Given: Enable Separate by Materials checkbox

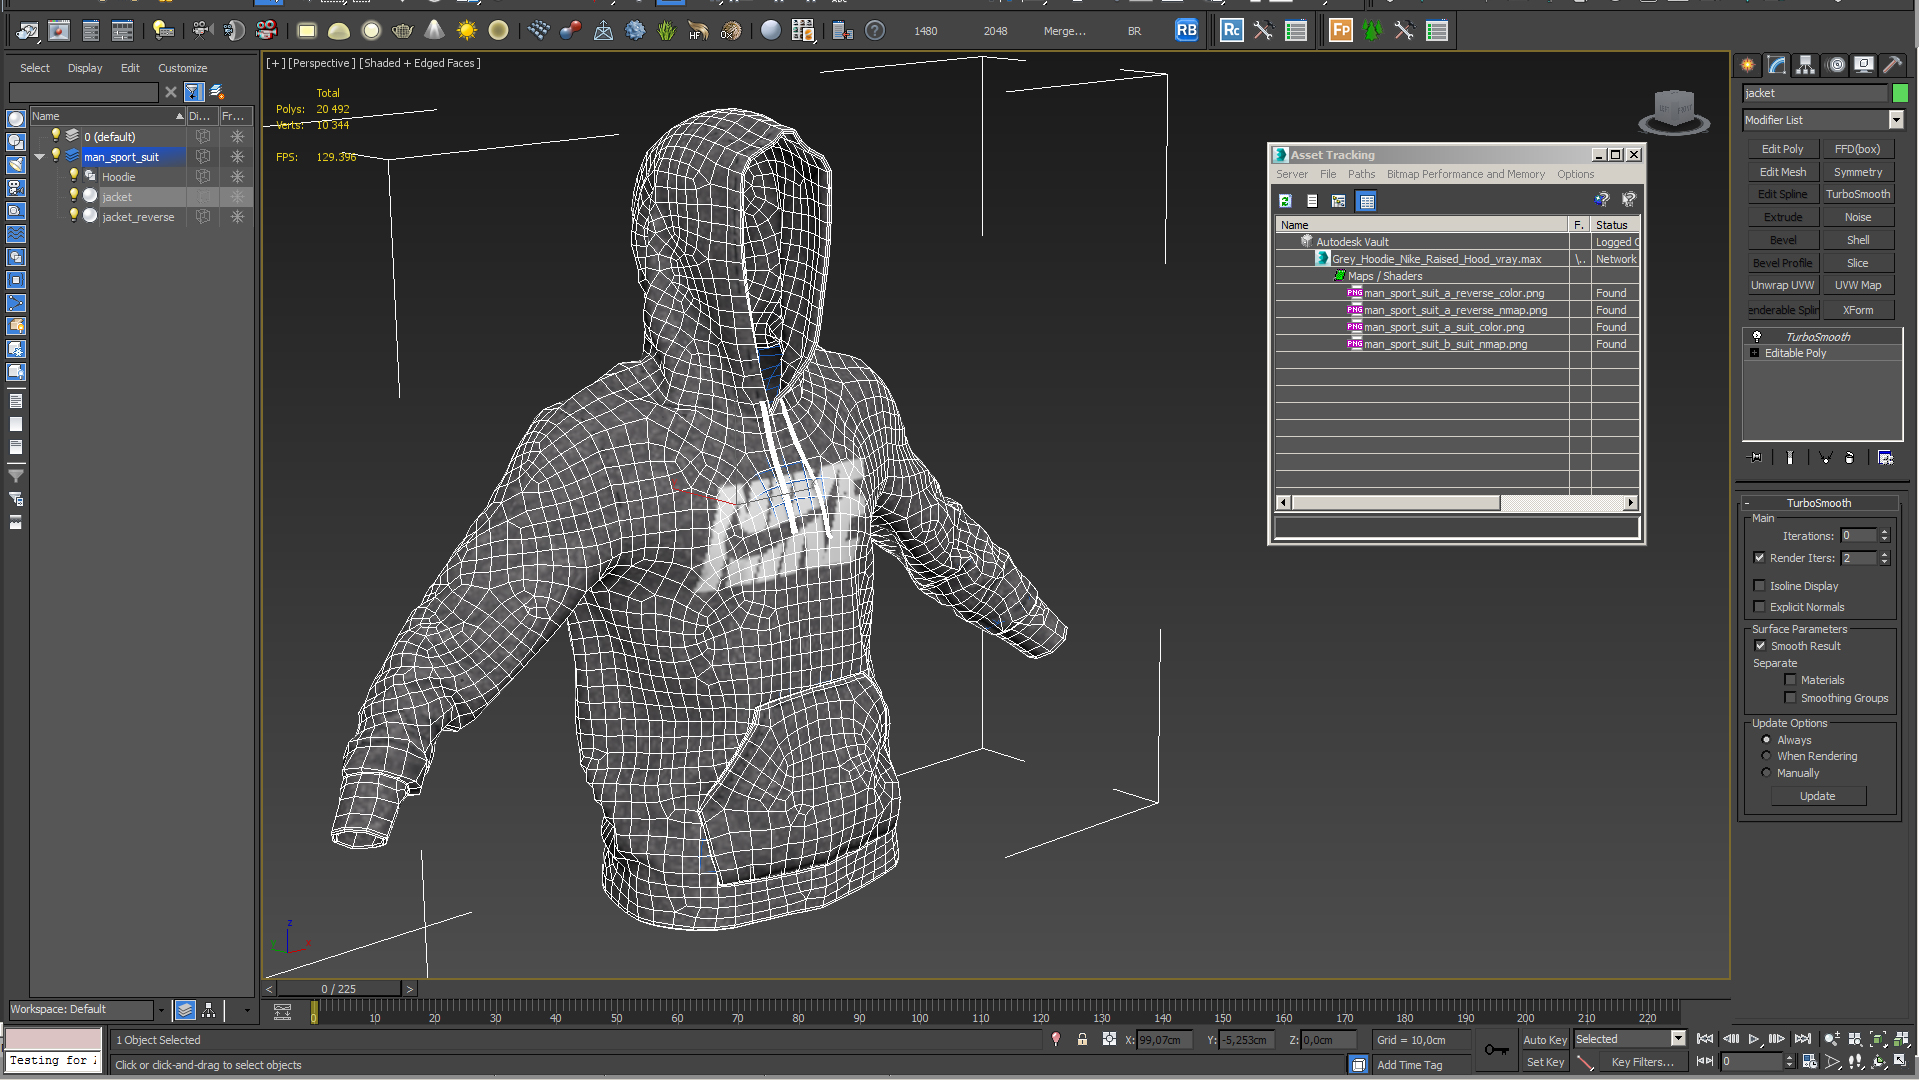Looking at the screenshot, I should click(x=1790, y=680).
